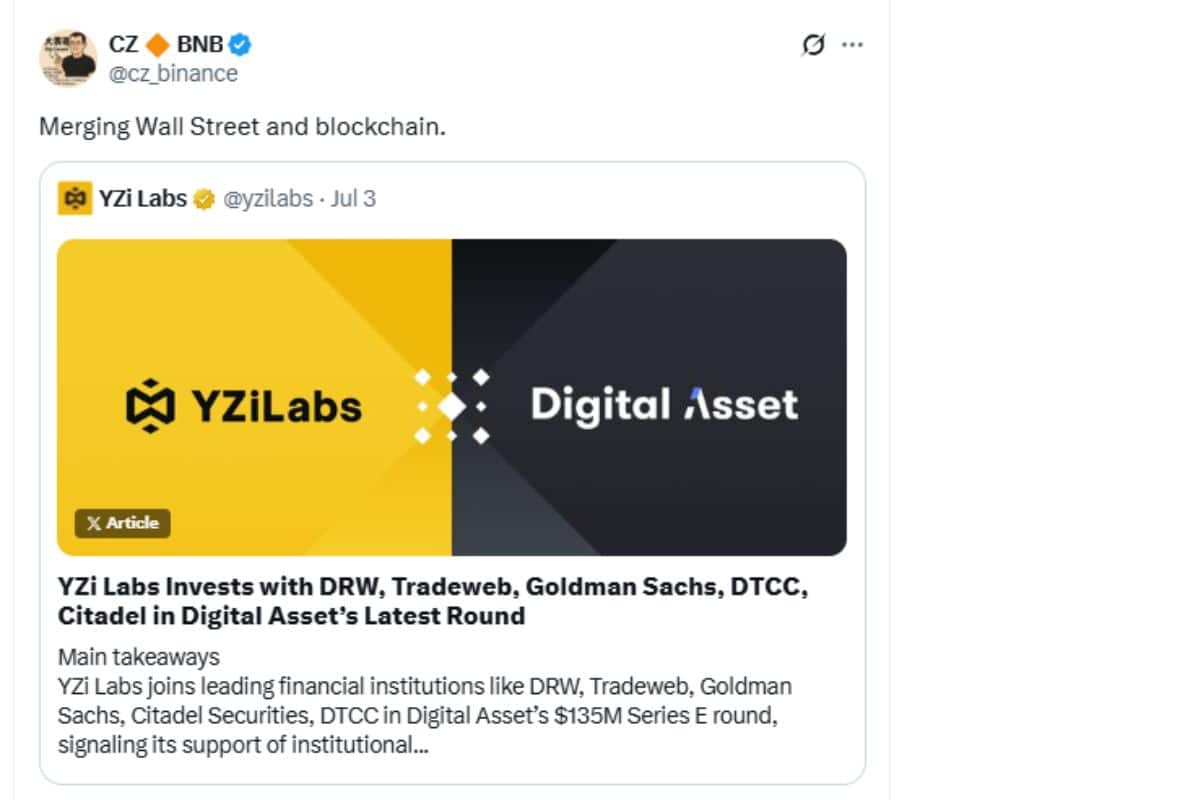Image resolution: width=1200 pixels, height=800 pixels.
Task: Click the YZiLabs logo in the banner
Action: [244, 406]
